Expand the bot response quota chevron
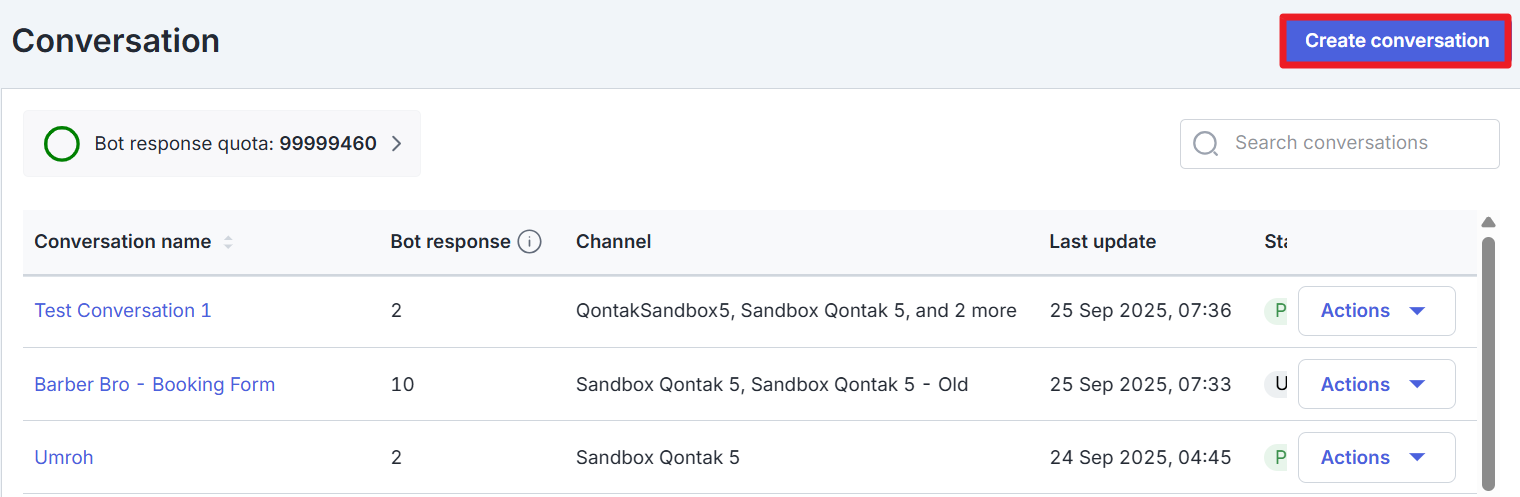The image size is (1520, 497). pyautogui.click(x=397, y=144)
